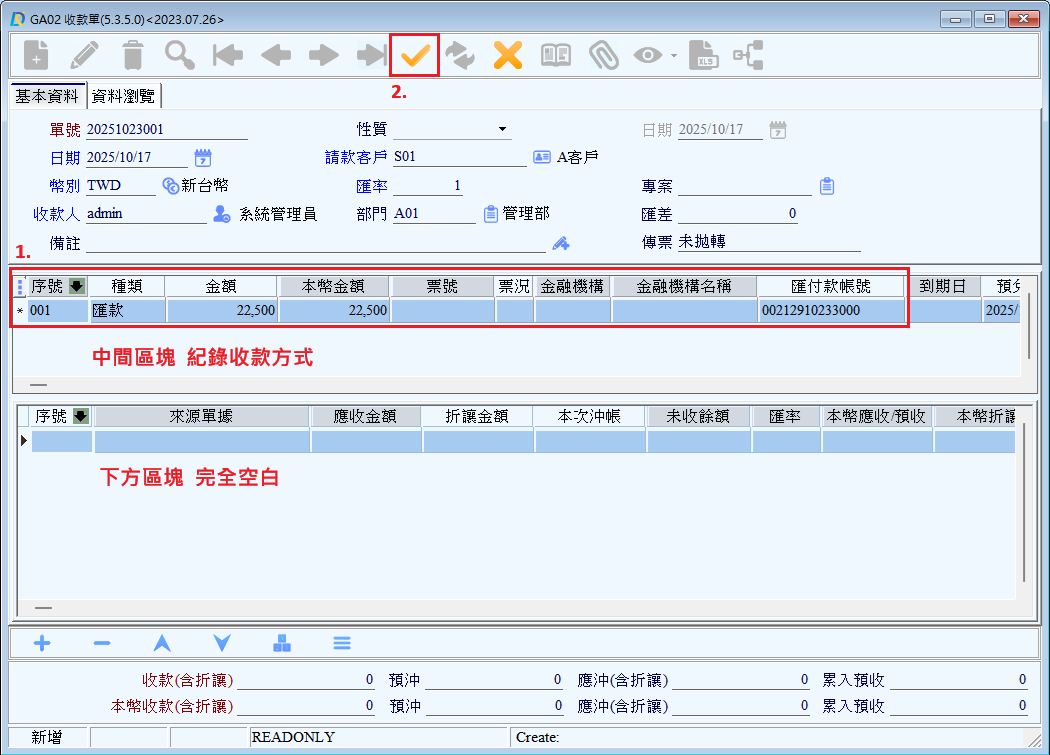1050x755 pixels.
Task: Click 序號 sort arrow in upper grid
Action: tap(77, 287)
